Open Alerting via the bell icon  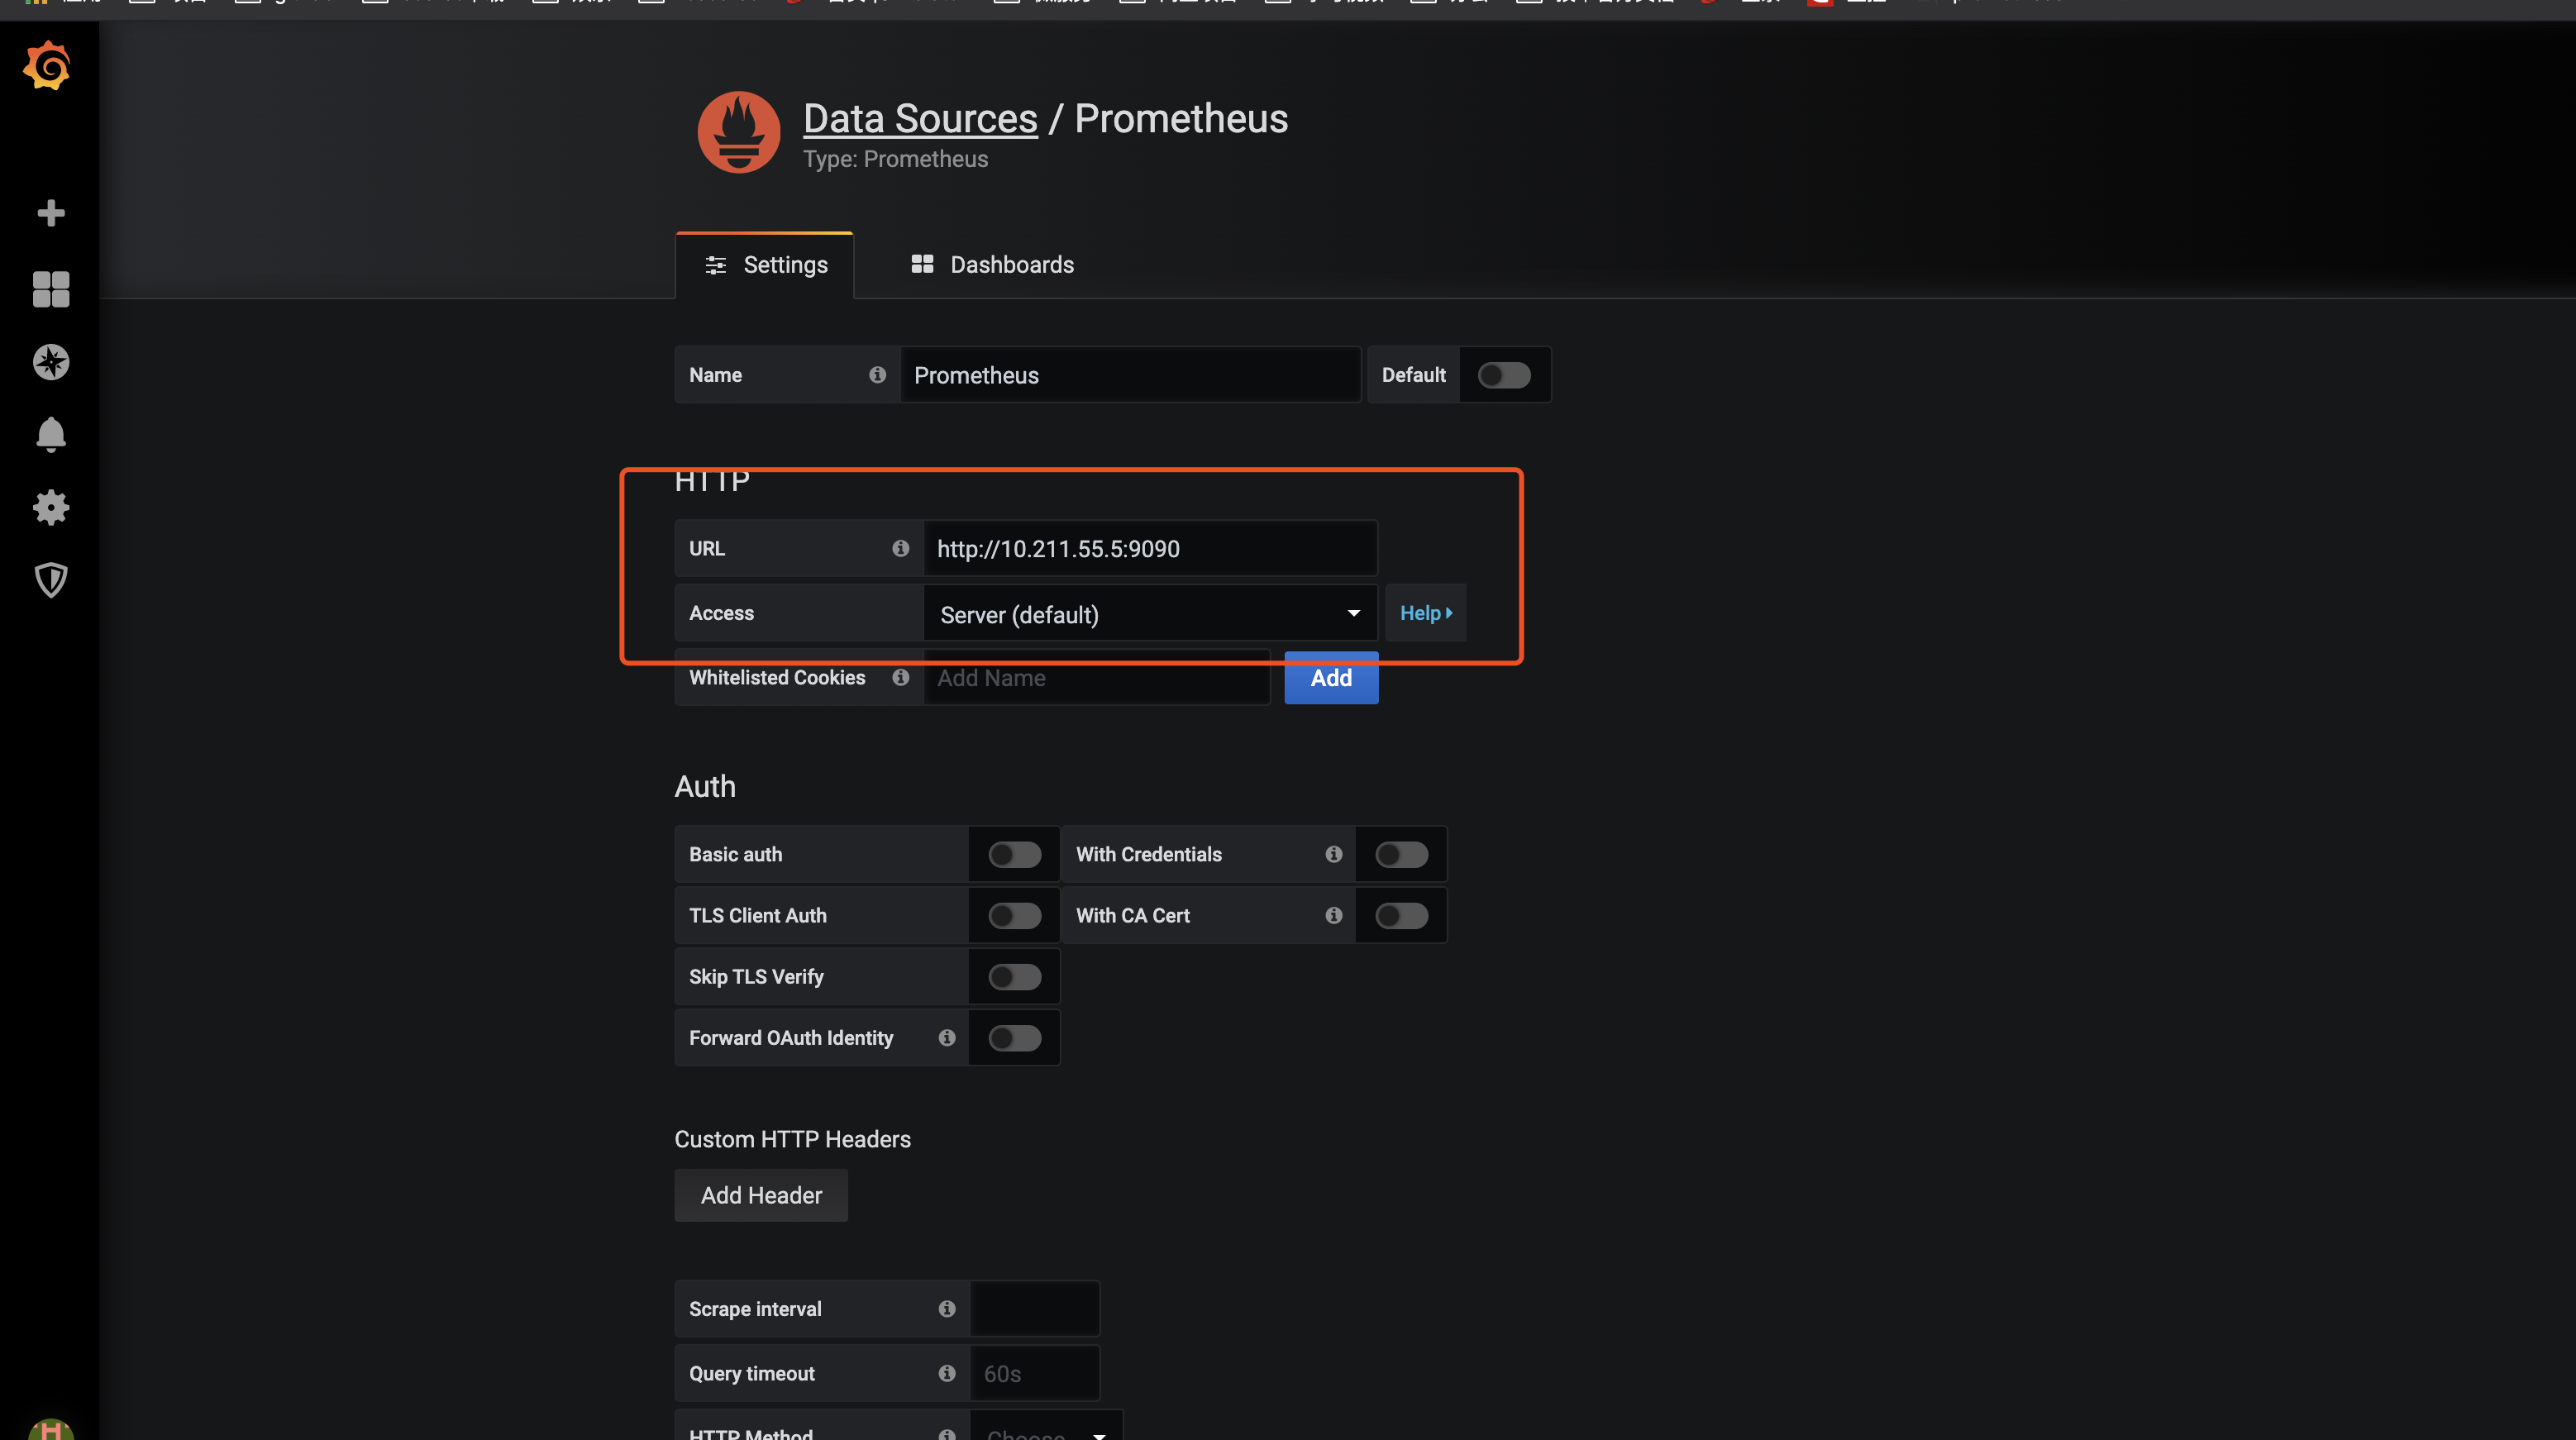pos(50,434)
